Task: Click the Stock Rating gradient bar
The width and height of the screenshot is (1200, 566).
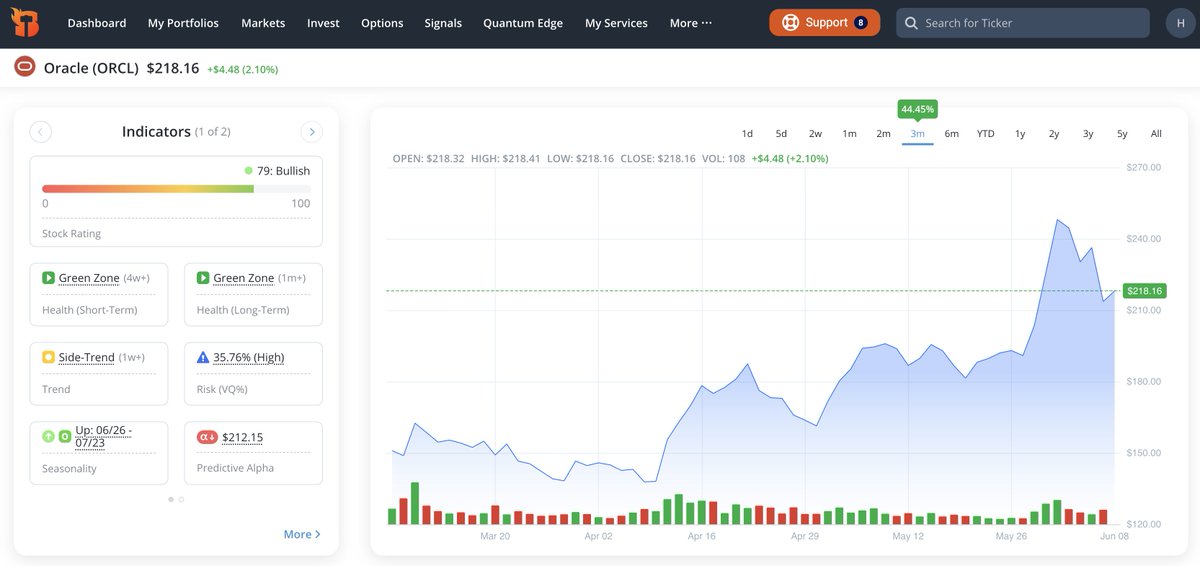Action: pyautogui.click(x=176, y=188)
